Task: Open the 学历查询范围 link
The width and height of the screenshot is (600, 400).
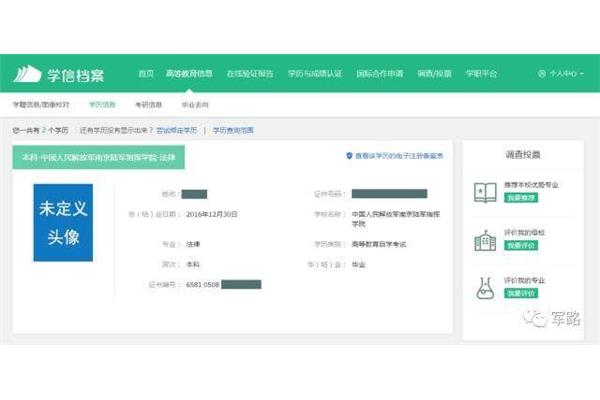Action: click(233, 130)
